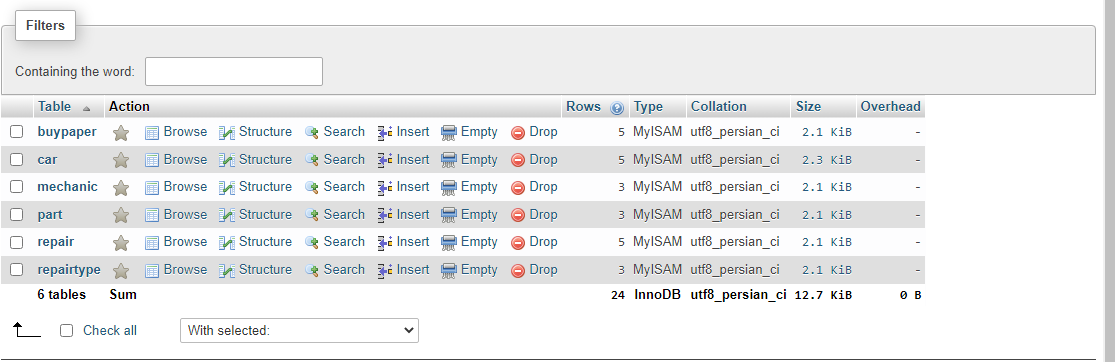This screenshot has width=1115, height=362.
Task: Click the Check all label link
Action: (110, 331)
